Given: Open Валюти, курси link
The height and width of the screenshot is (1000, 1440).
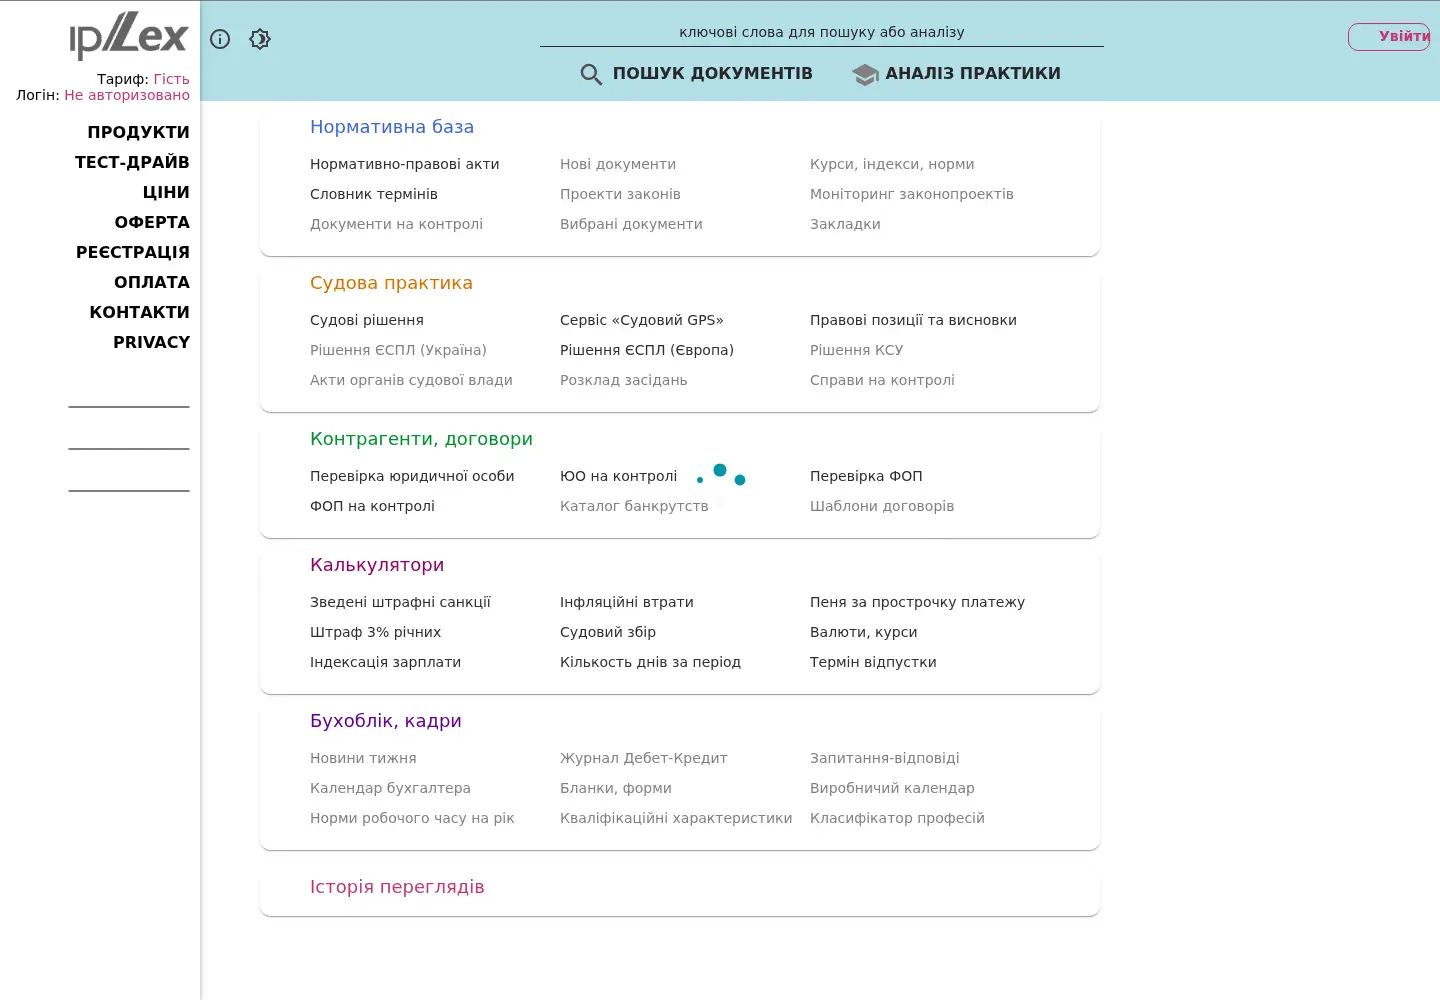Looking at the screenshot, I should tap(863, 632).
